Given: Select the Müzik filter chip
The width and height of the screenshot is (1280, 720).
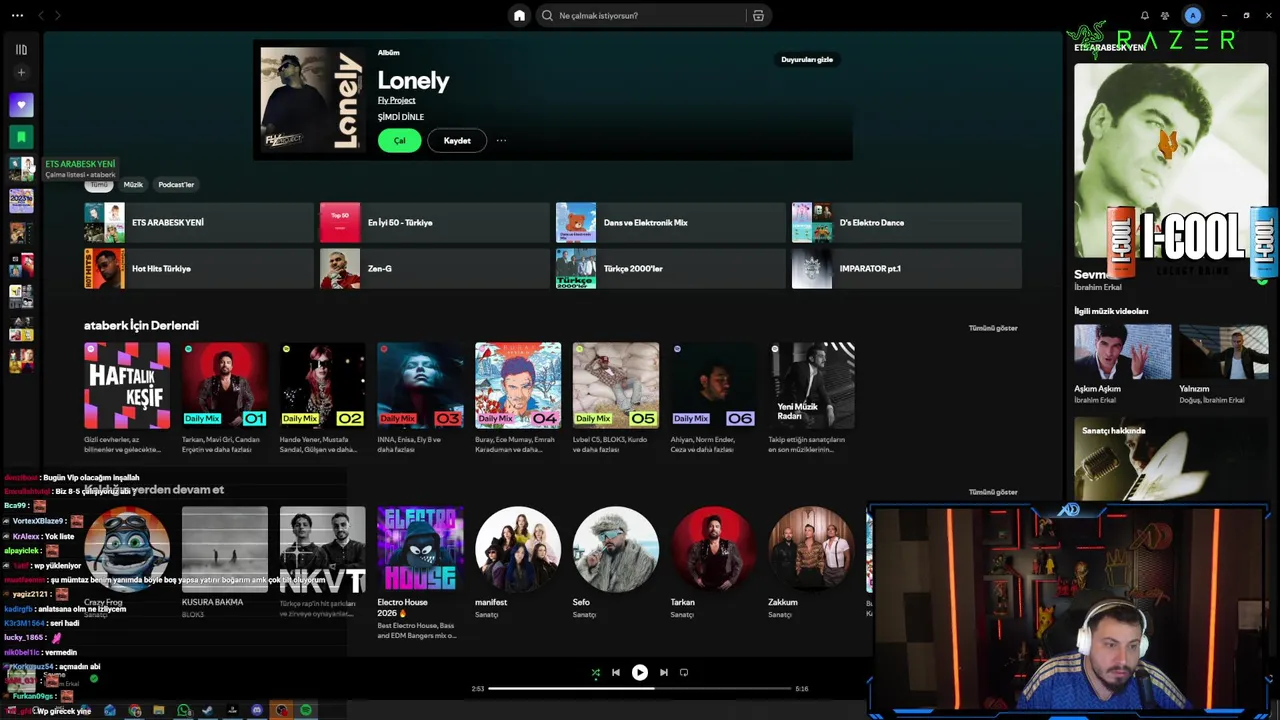Looking at the screenshot, I should tap(133, 184).
